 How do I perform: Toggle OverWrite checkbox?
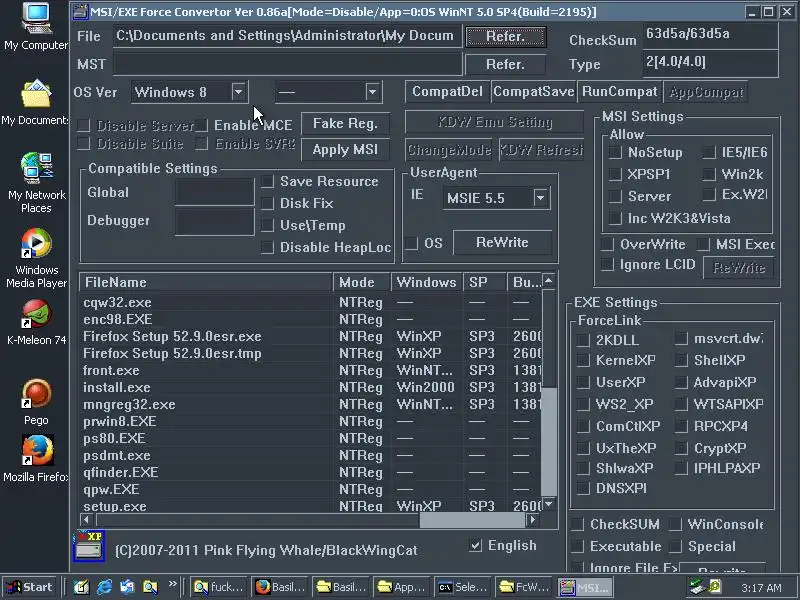pos(607,244)
